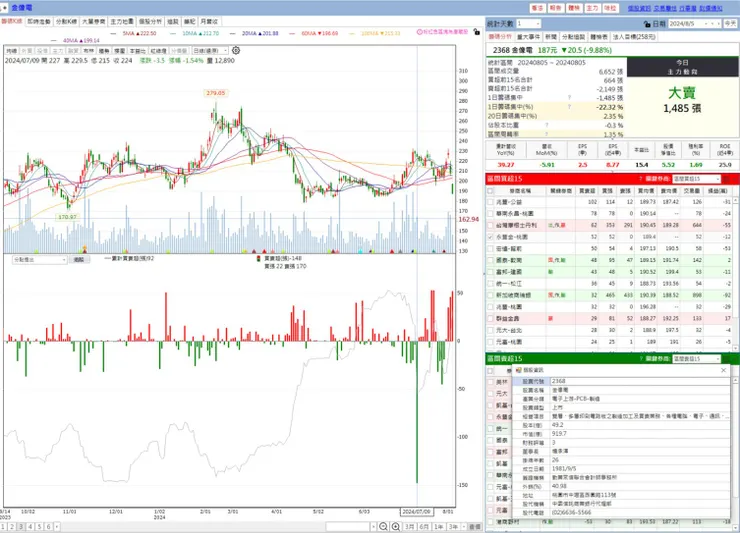Expand the arrow after chart page 6
Viewport: 740px width, 533px height.
click(59, 526)
